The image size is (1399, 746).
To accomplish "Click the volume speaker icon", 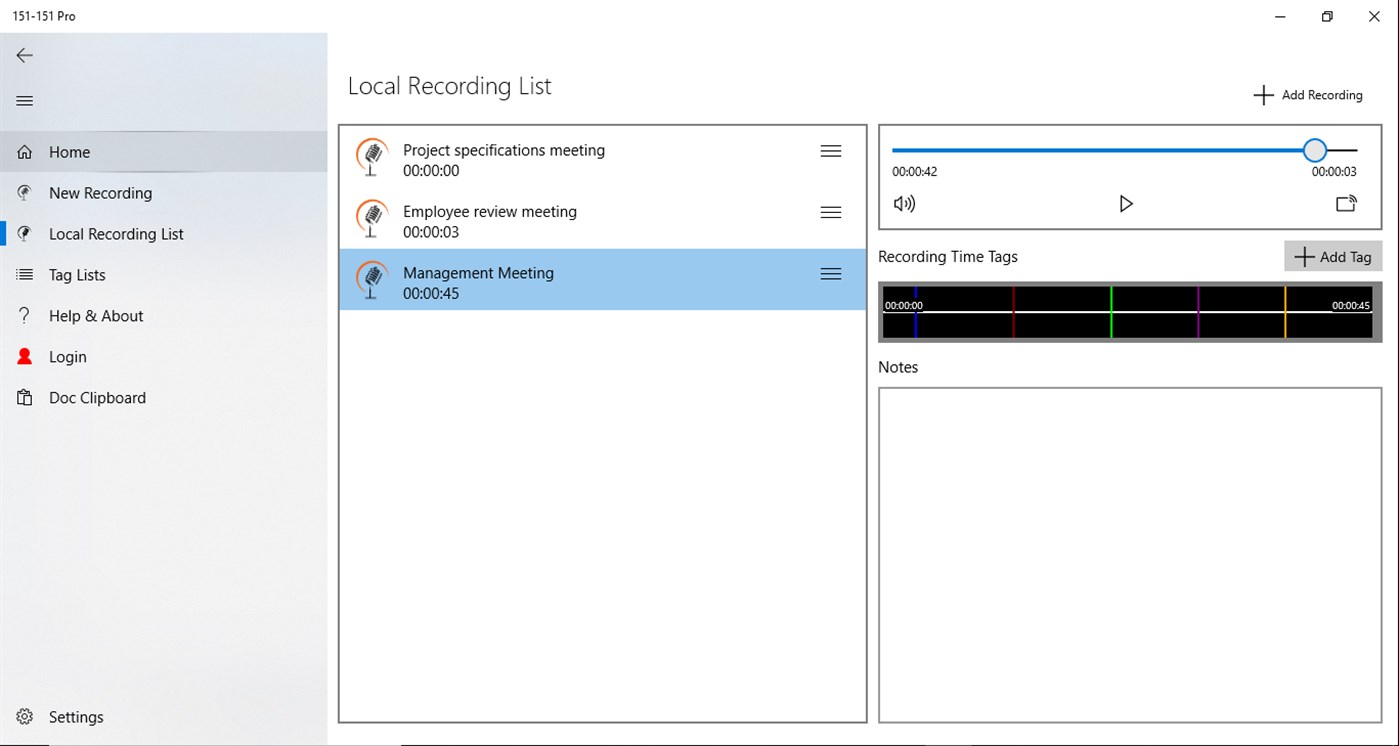I will (x=903, y=203).
